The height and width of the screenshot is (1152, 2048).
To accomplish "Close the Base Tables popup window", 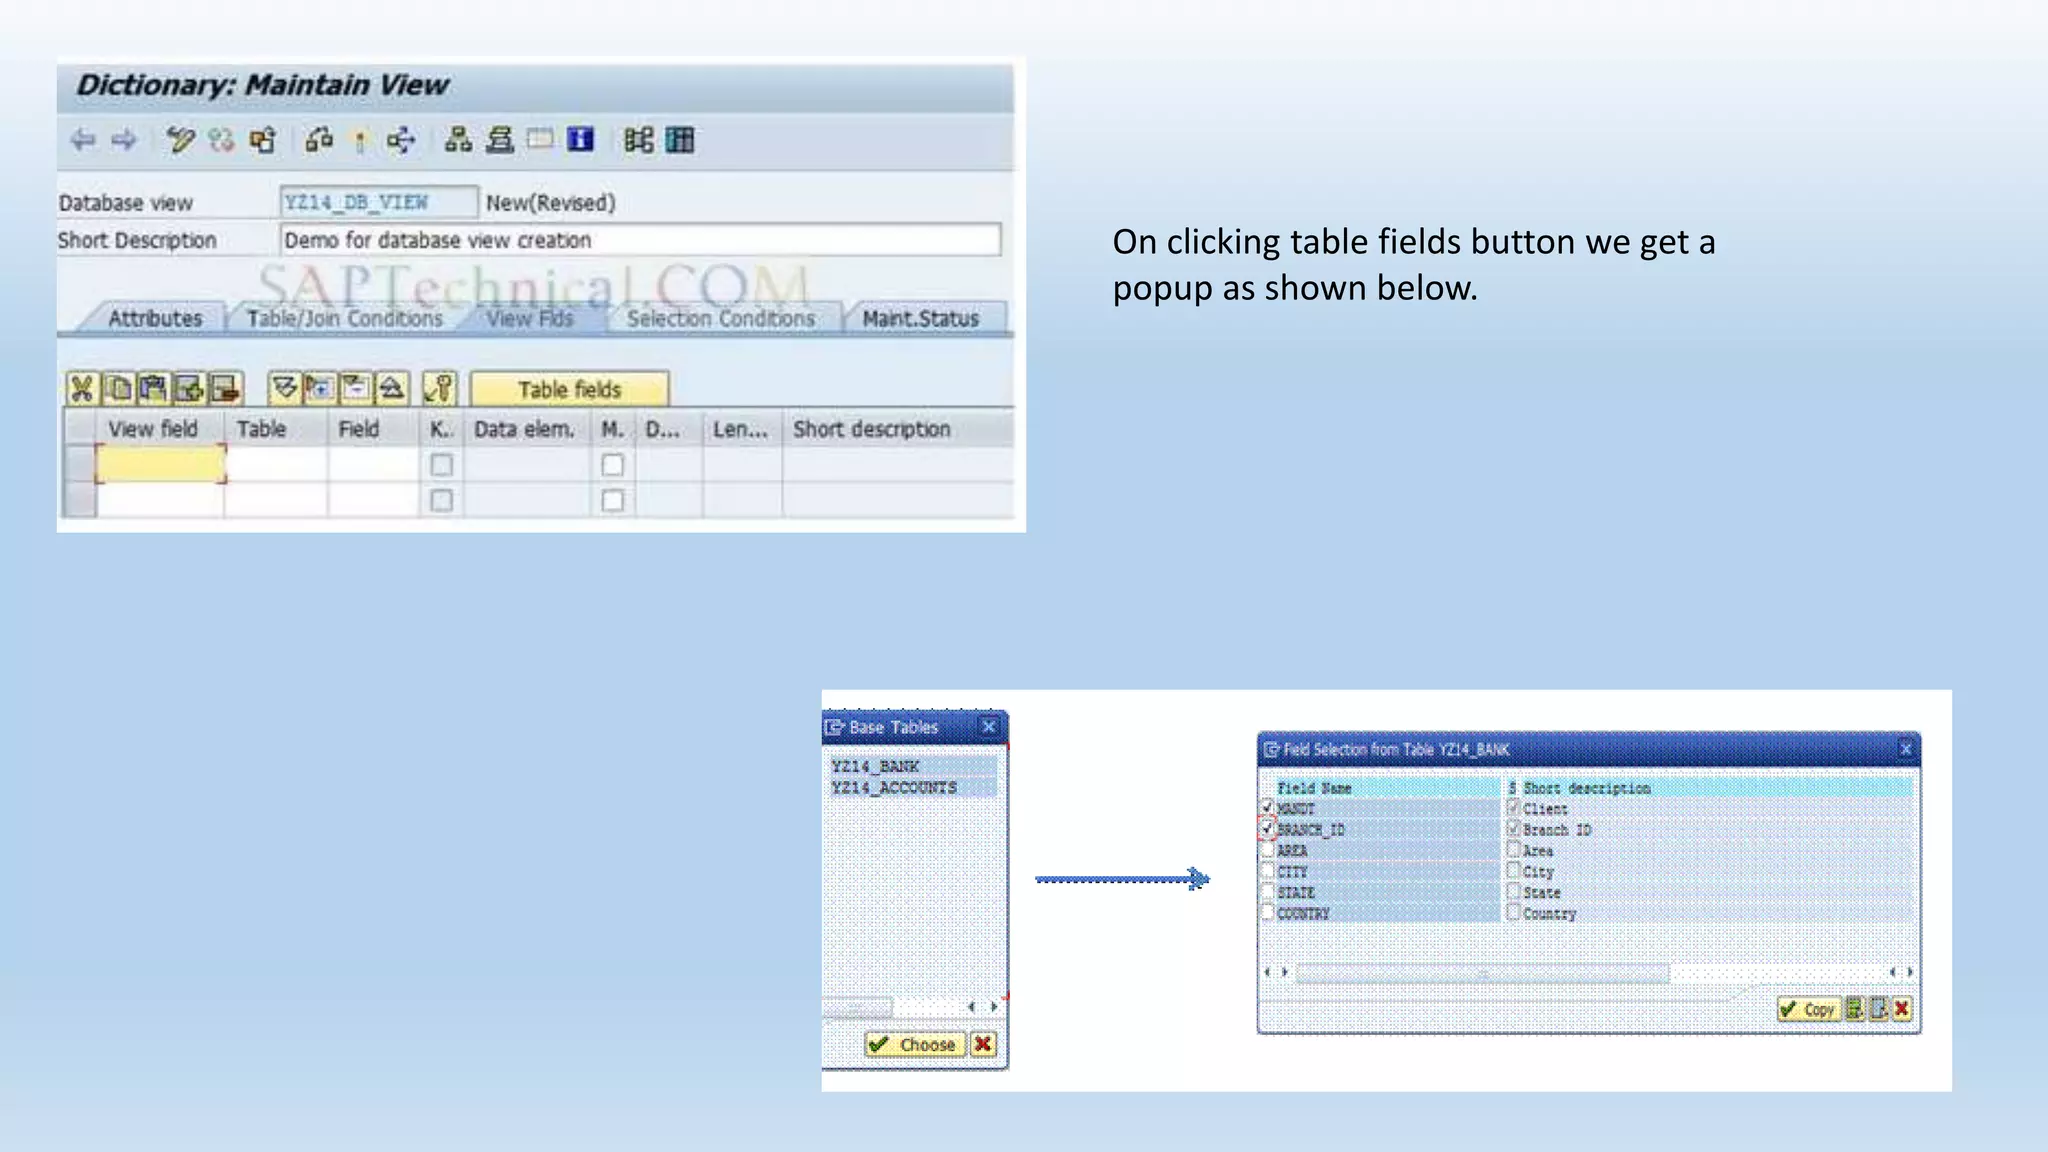I will click(x=989, y=727).
